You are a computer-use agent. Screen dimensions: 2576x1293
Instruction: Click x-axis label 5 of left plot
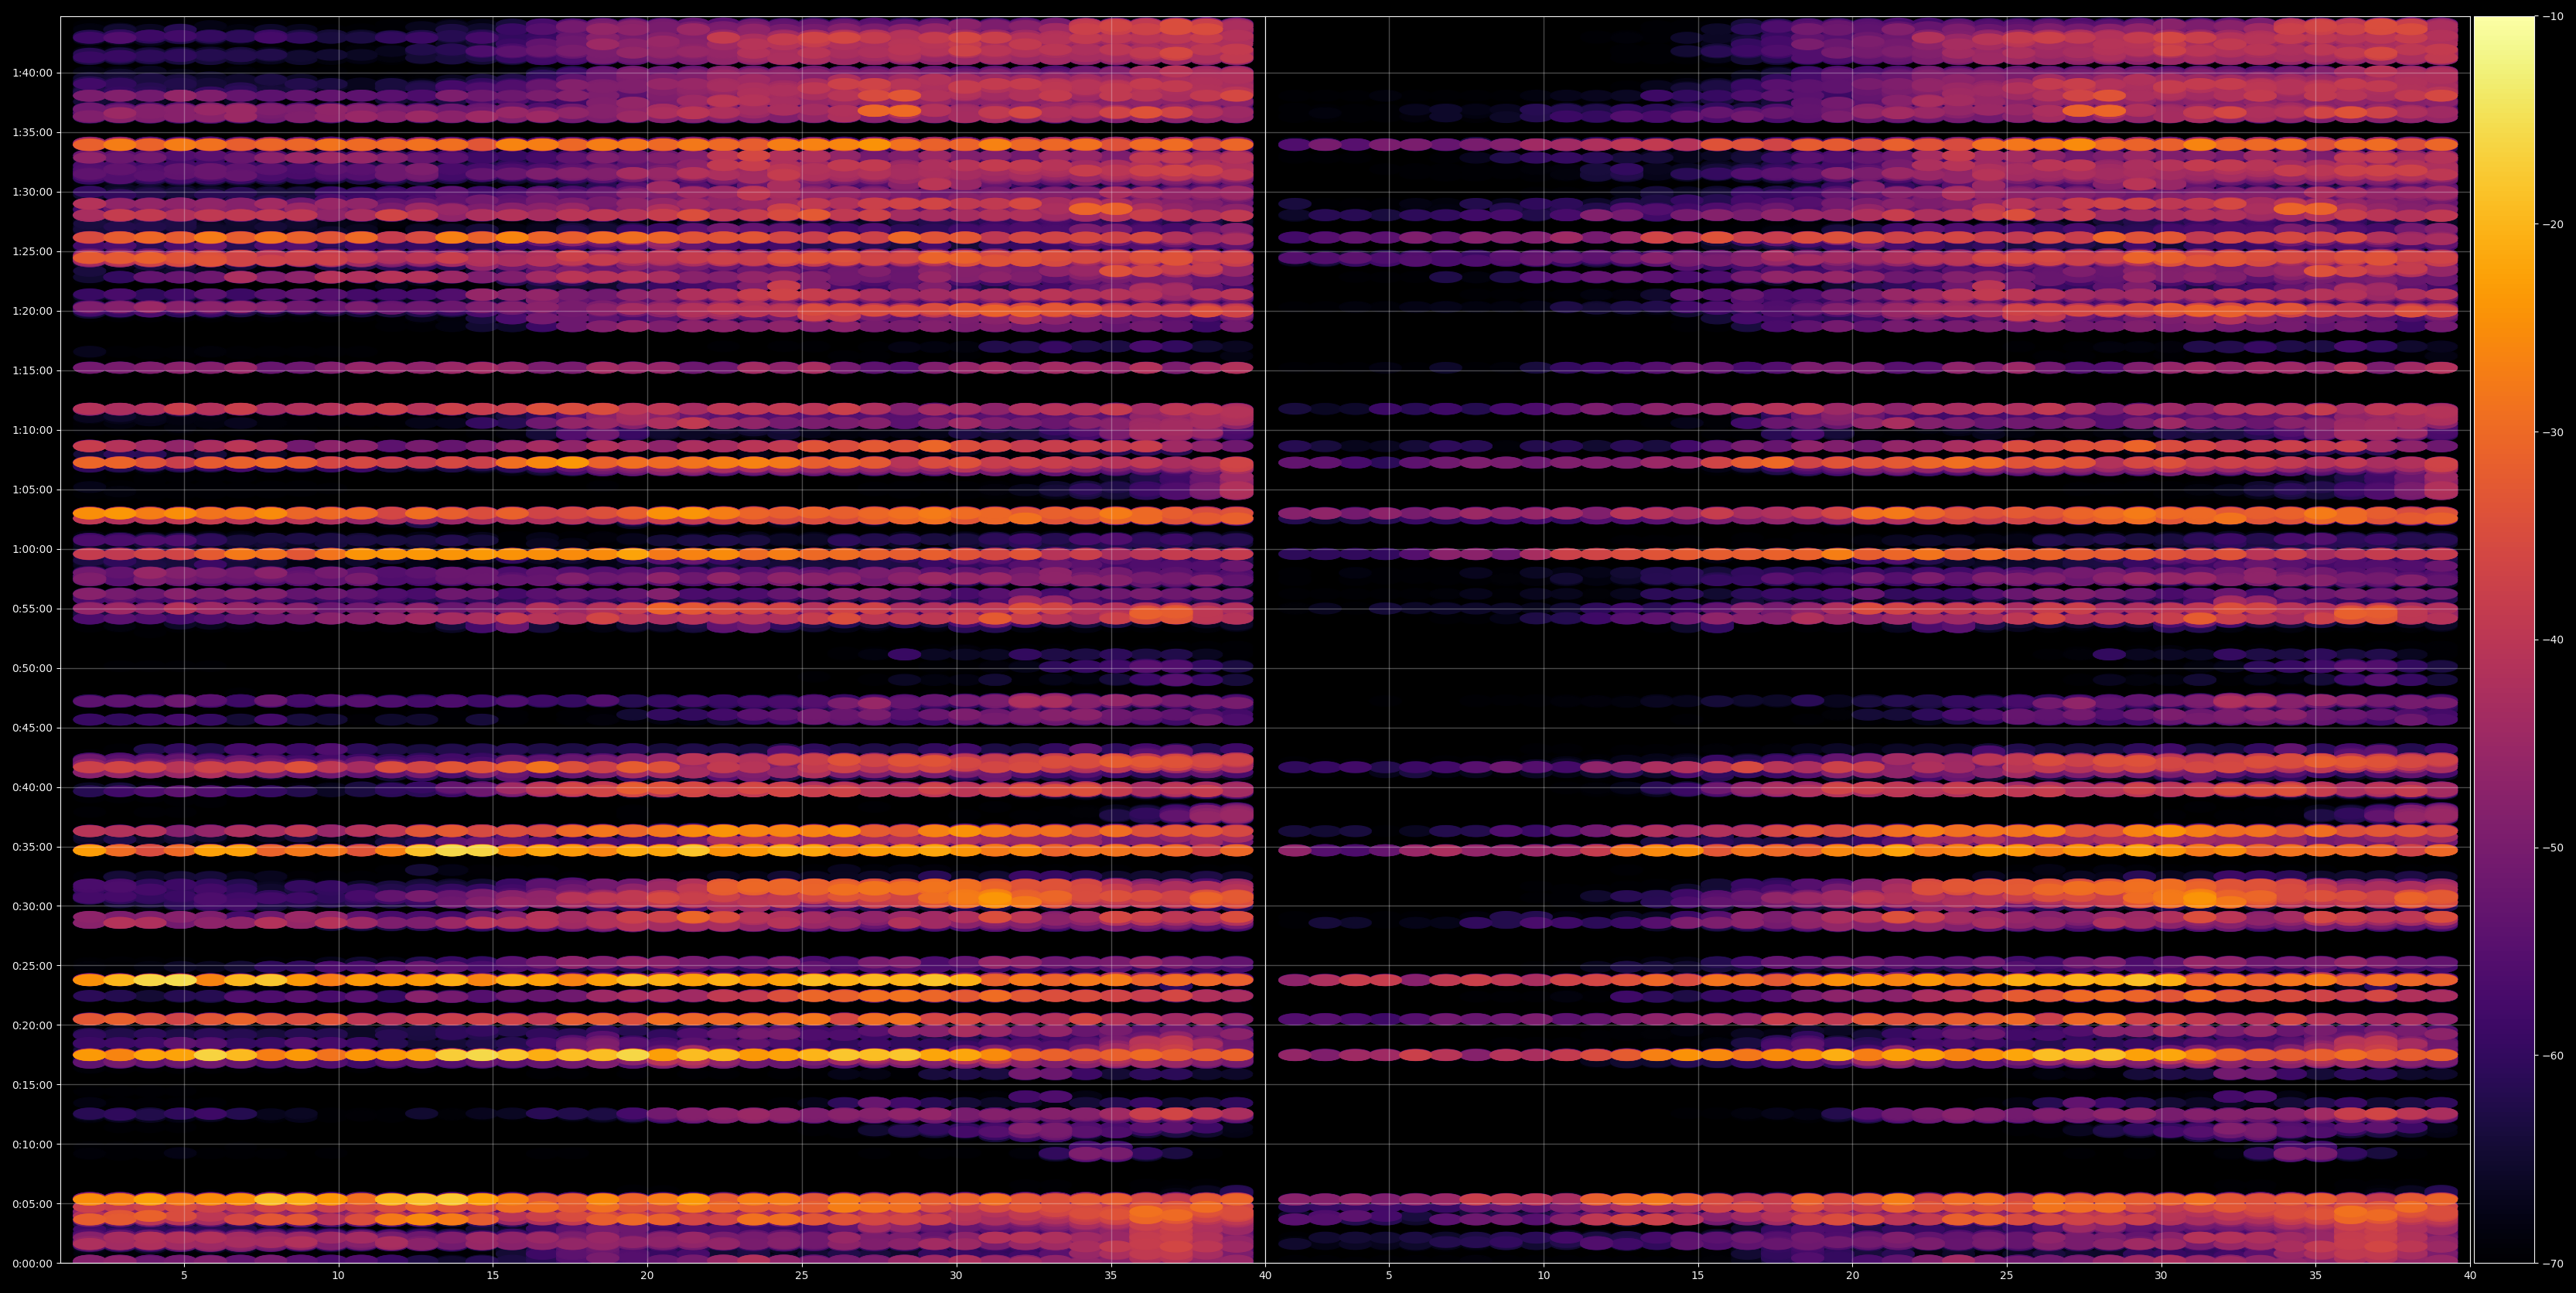pos(184,1276)
